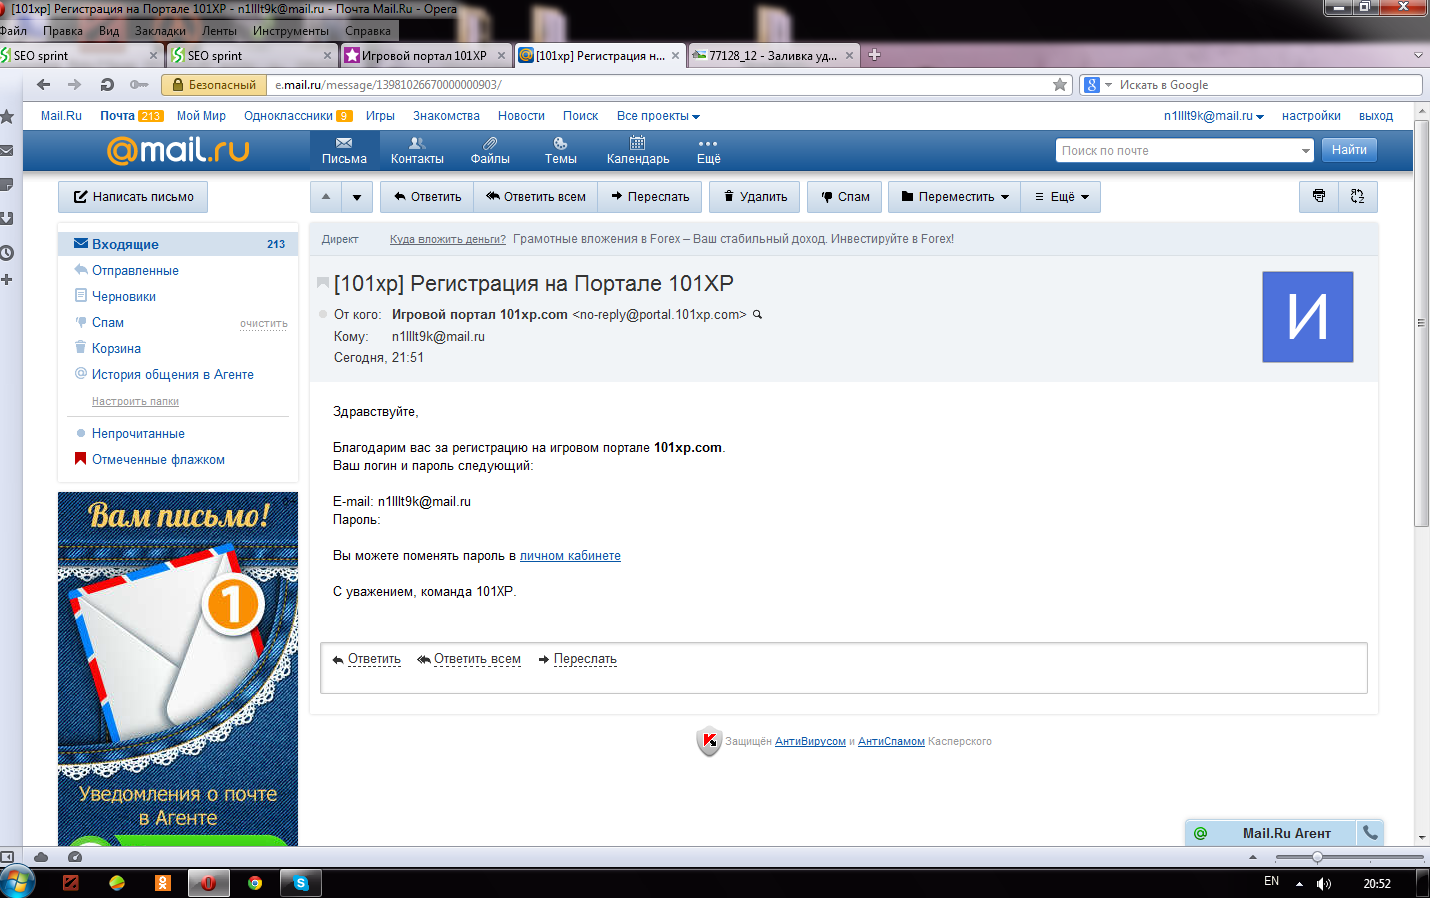The height and width of the screenshot is (900, 1440).
Task: Click the @mail.ru logo
Action: [178, 150]
